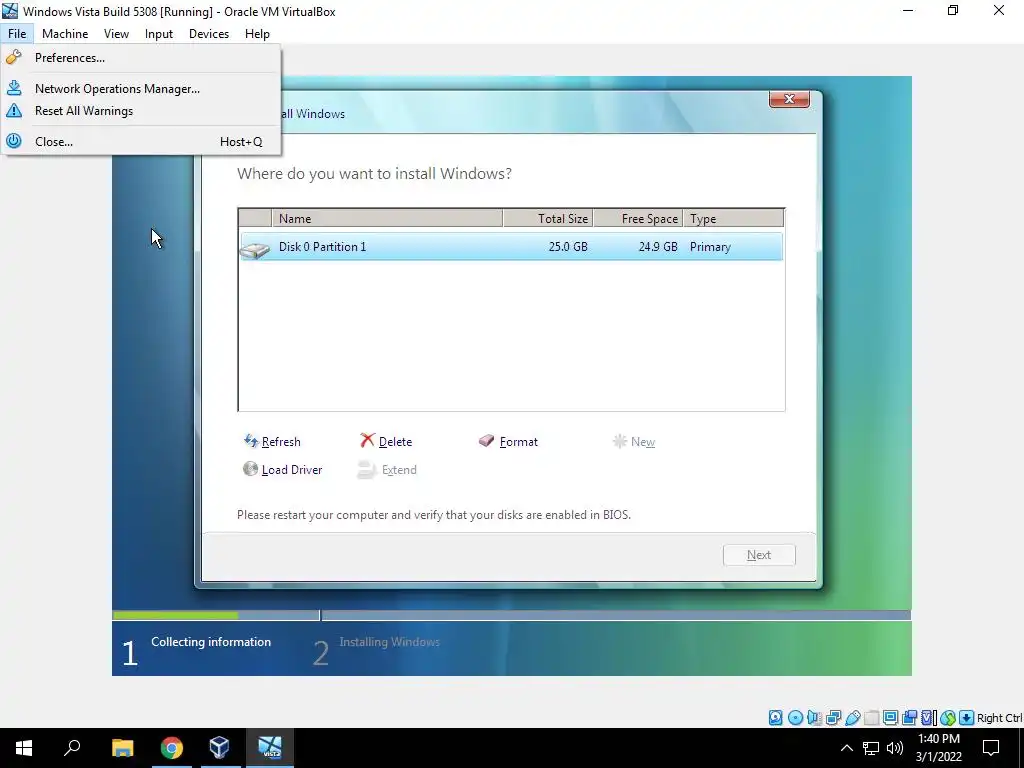Click the Delete partition link
Image resolution: width=1024 pixels, height=768 pixels.
395,441
